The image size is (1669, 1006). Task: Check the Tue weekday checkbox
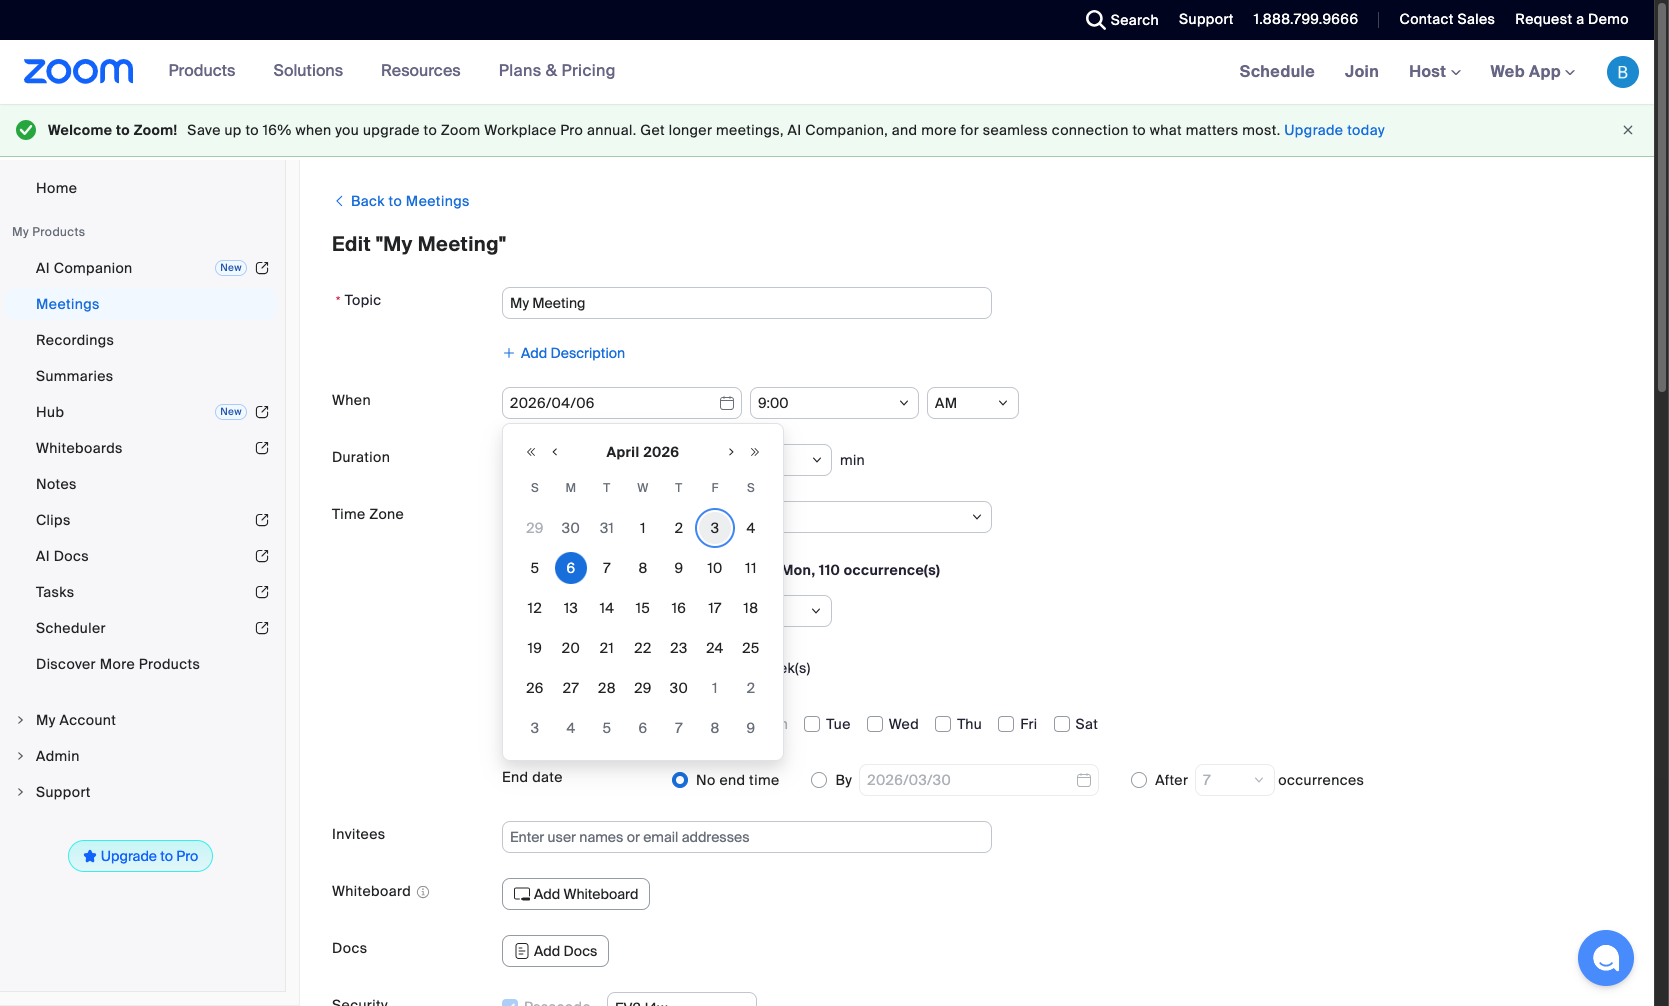pyautogui.click(x=812, y=724)
